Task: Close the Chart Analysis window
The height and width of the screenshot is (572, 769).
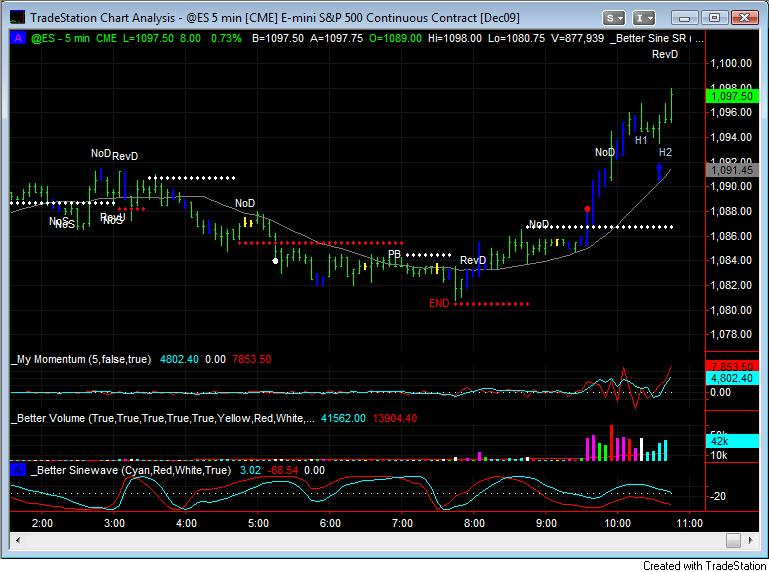Action: [x=744, y=18]
